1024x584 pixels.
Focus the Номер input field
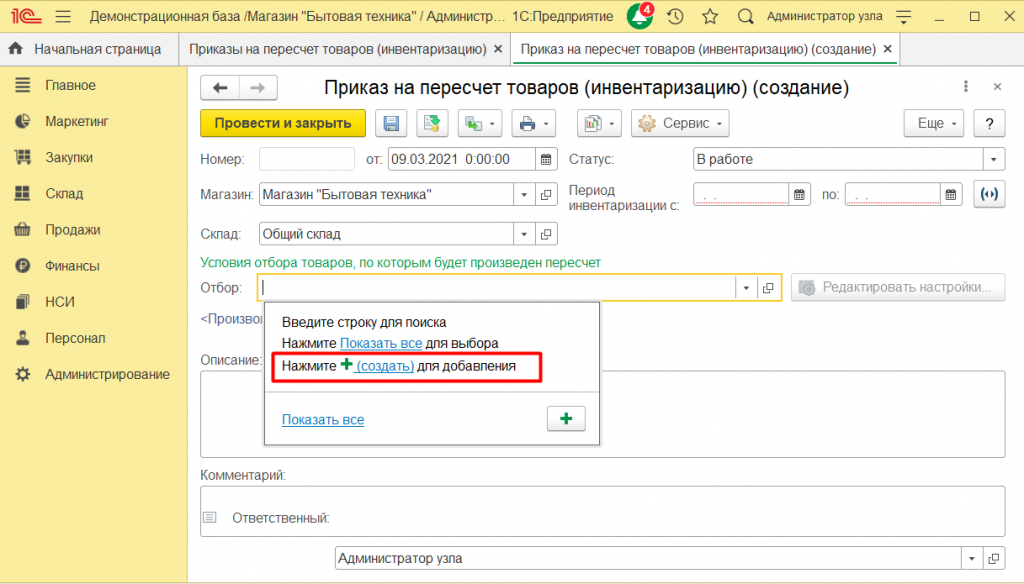pos(307,159)
